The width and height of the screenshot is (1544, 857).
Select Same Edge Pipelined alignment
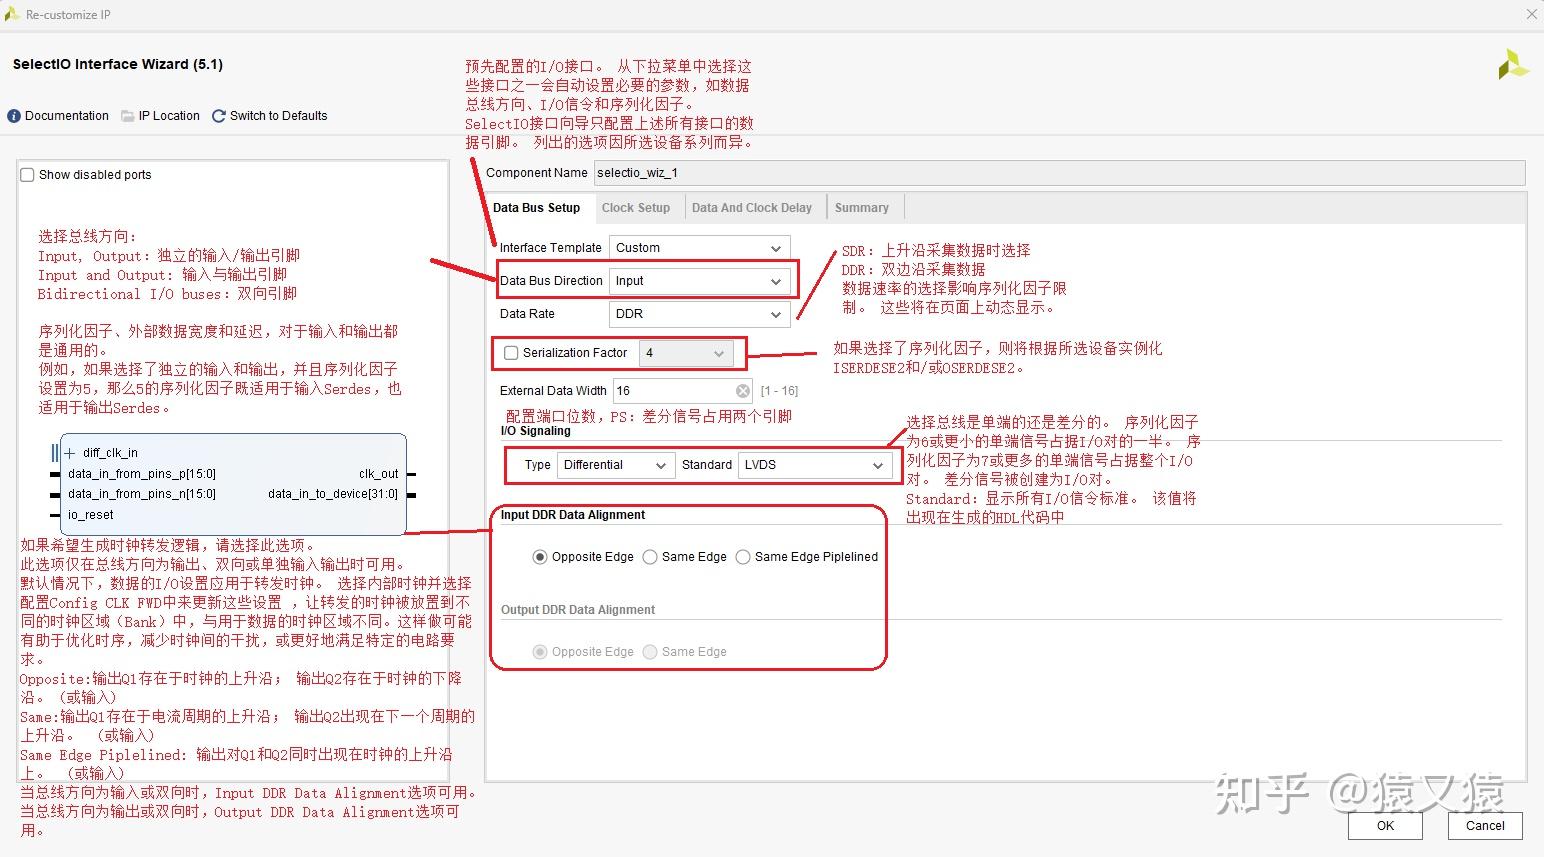[x=742, y=557]
